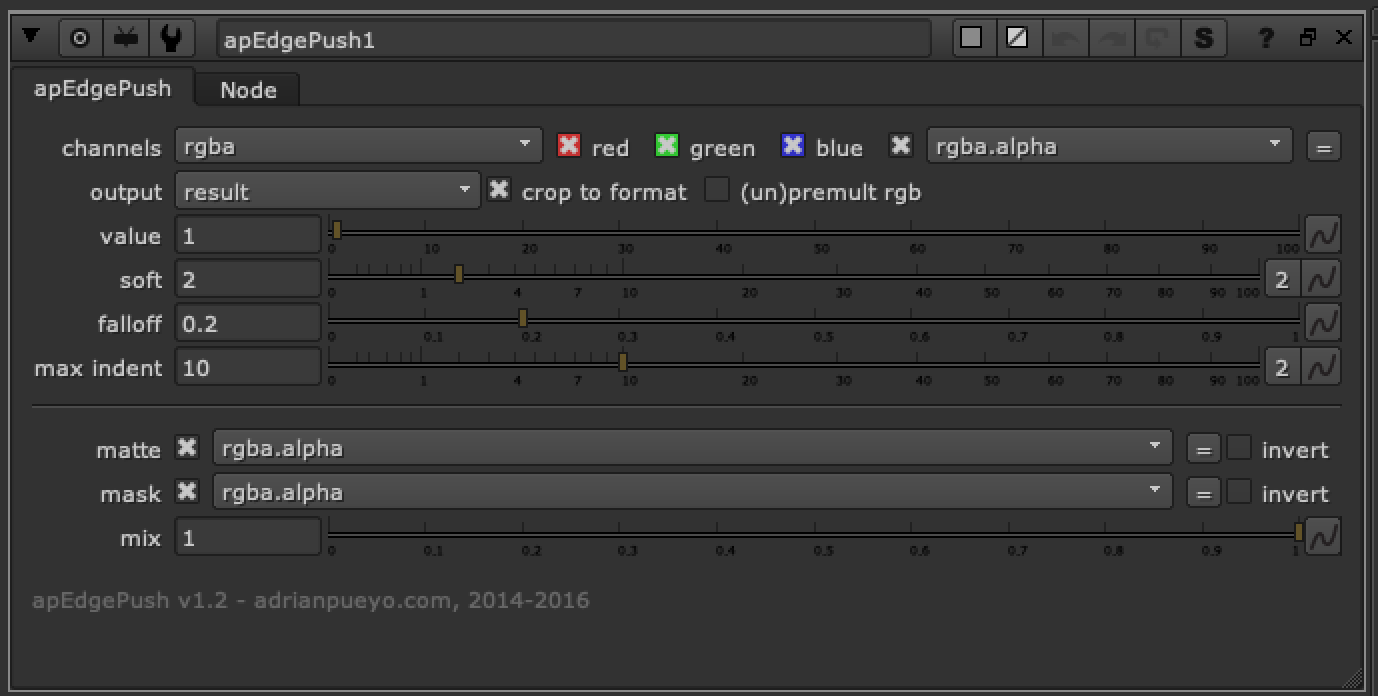Open the gradient/interface color picker icon
This screenshot has height=696, width=1378.
1018,37
